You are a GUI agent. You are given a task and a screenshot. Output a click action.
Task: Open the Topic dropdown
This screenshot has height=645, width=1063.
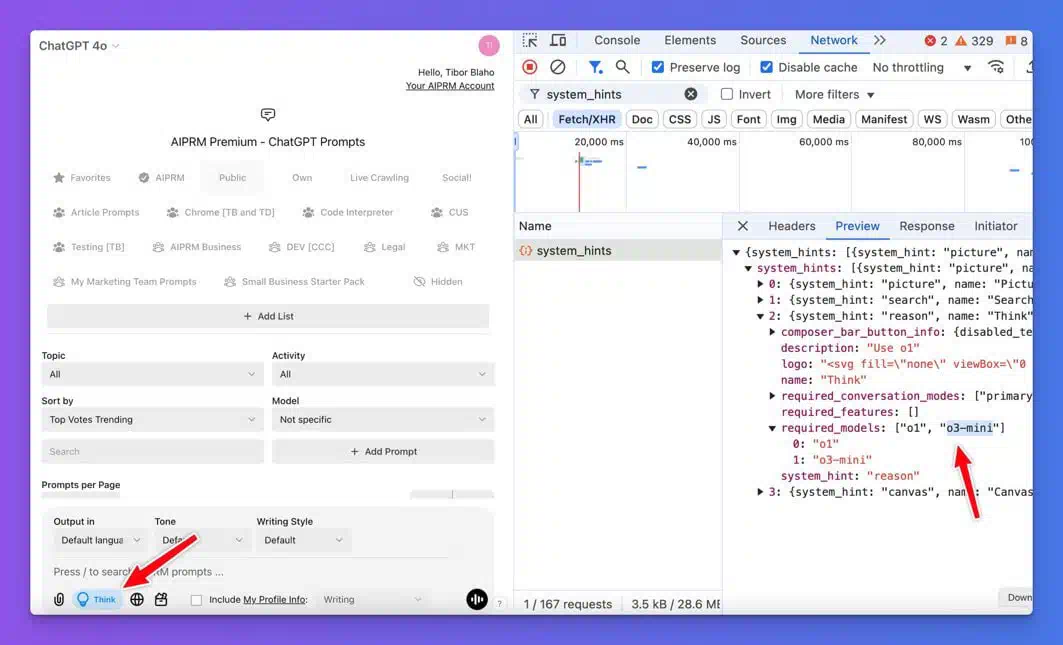click(153, 374)
